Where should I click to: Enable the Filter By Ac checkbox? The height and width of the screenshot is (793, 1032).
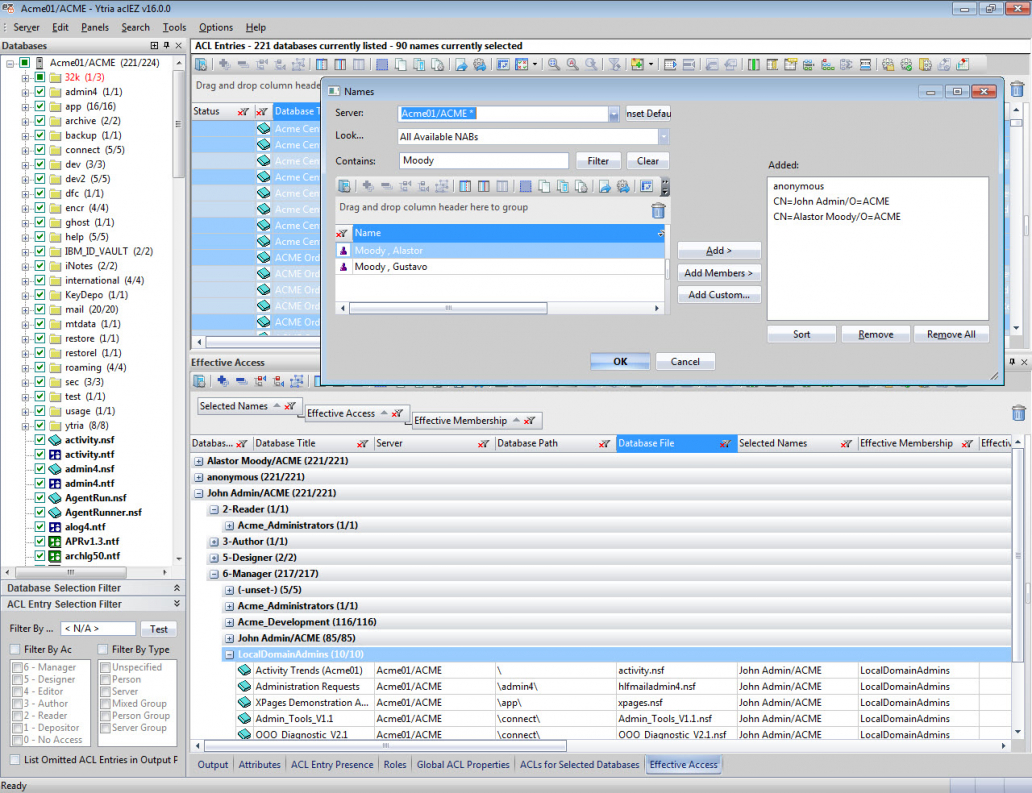[x=15, y=650]
